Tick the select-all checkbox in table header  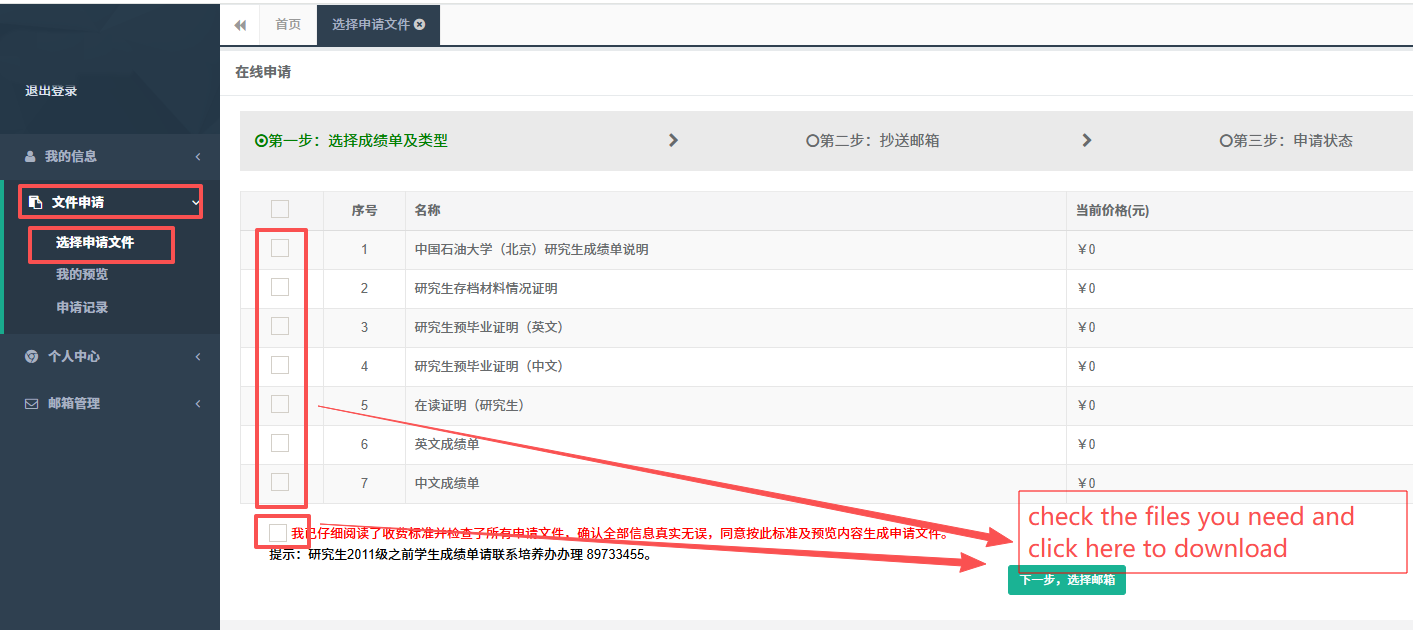click(x=280, y=209)
